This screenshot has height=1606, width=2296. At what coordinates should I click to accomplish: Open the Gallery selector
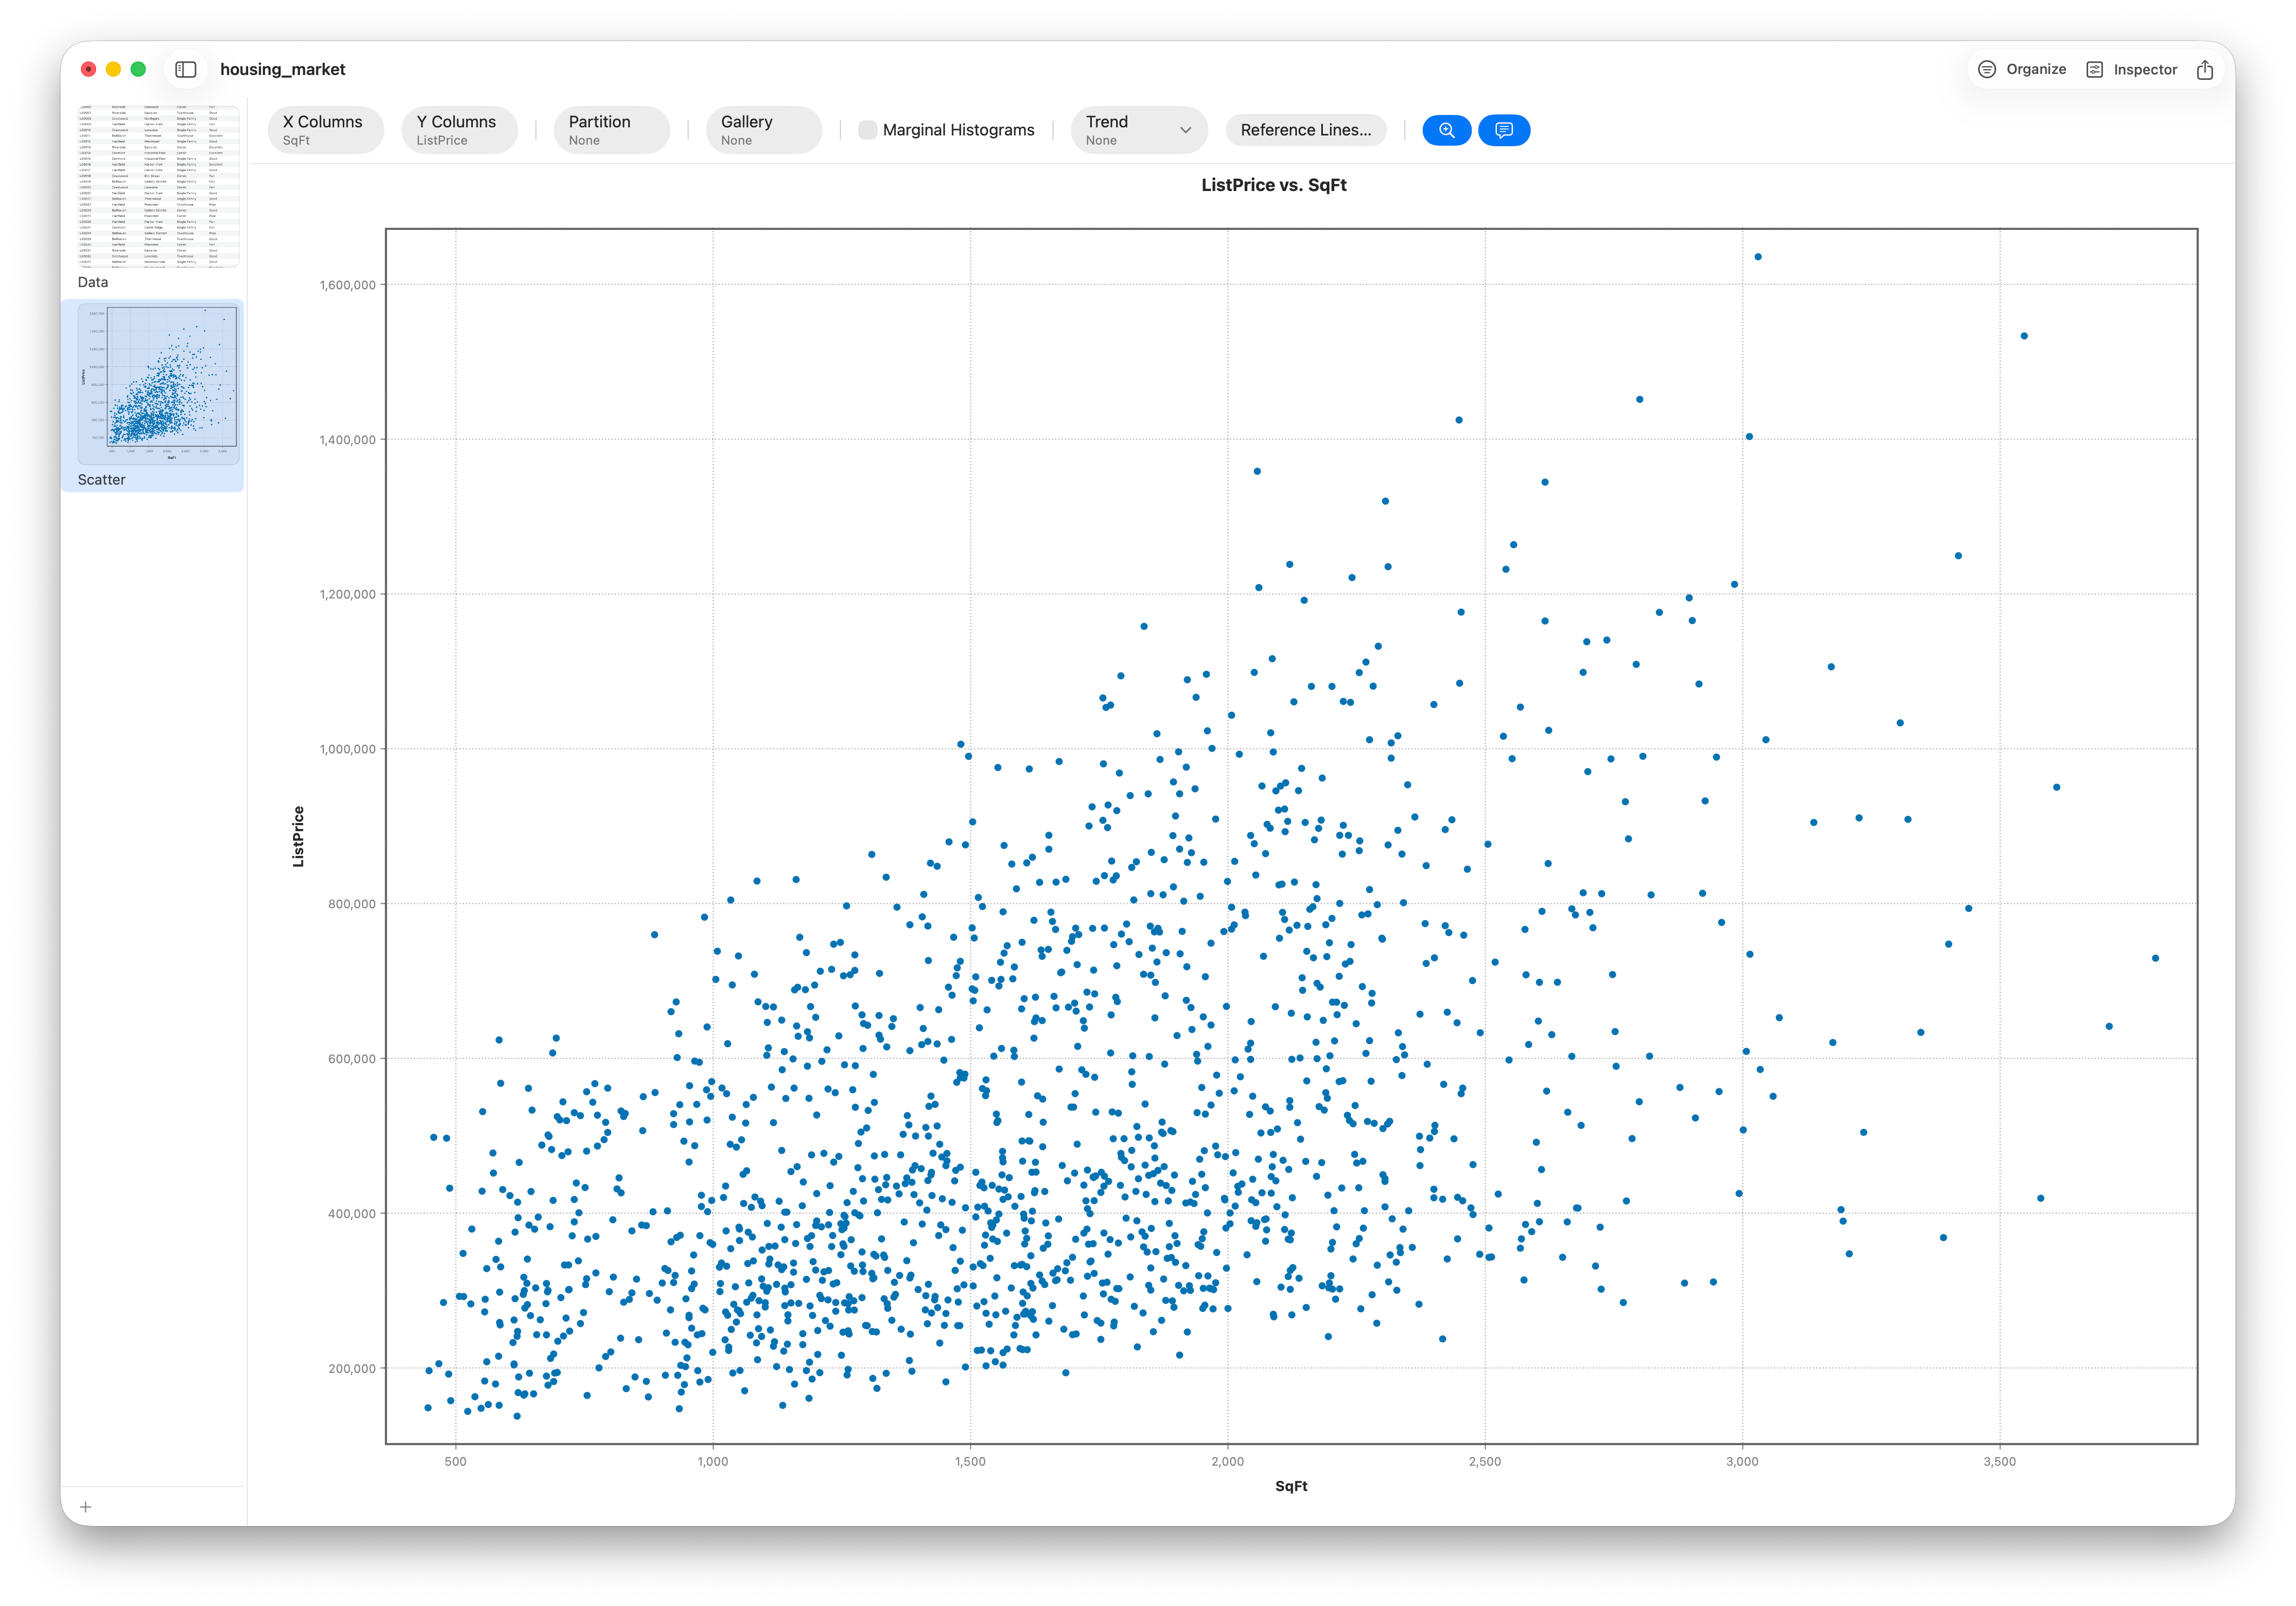click(763, 130)
